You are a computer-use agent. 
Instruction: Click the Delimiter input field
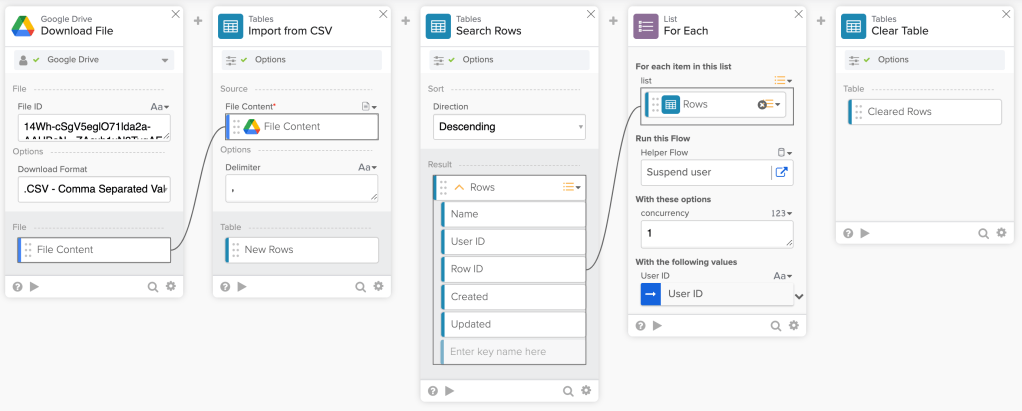(x=302, y=188)
